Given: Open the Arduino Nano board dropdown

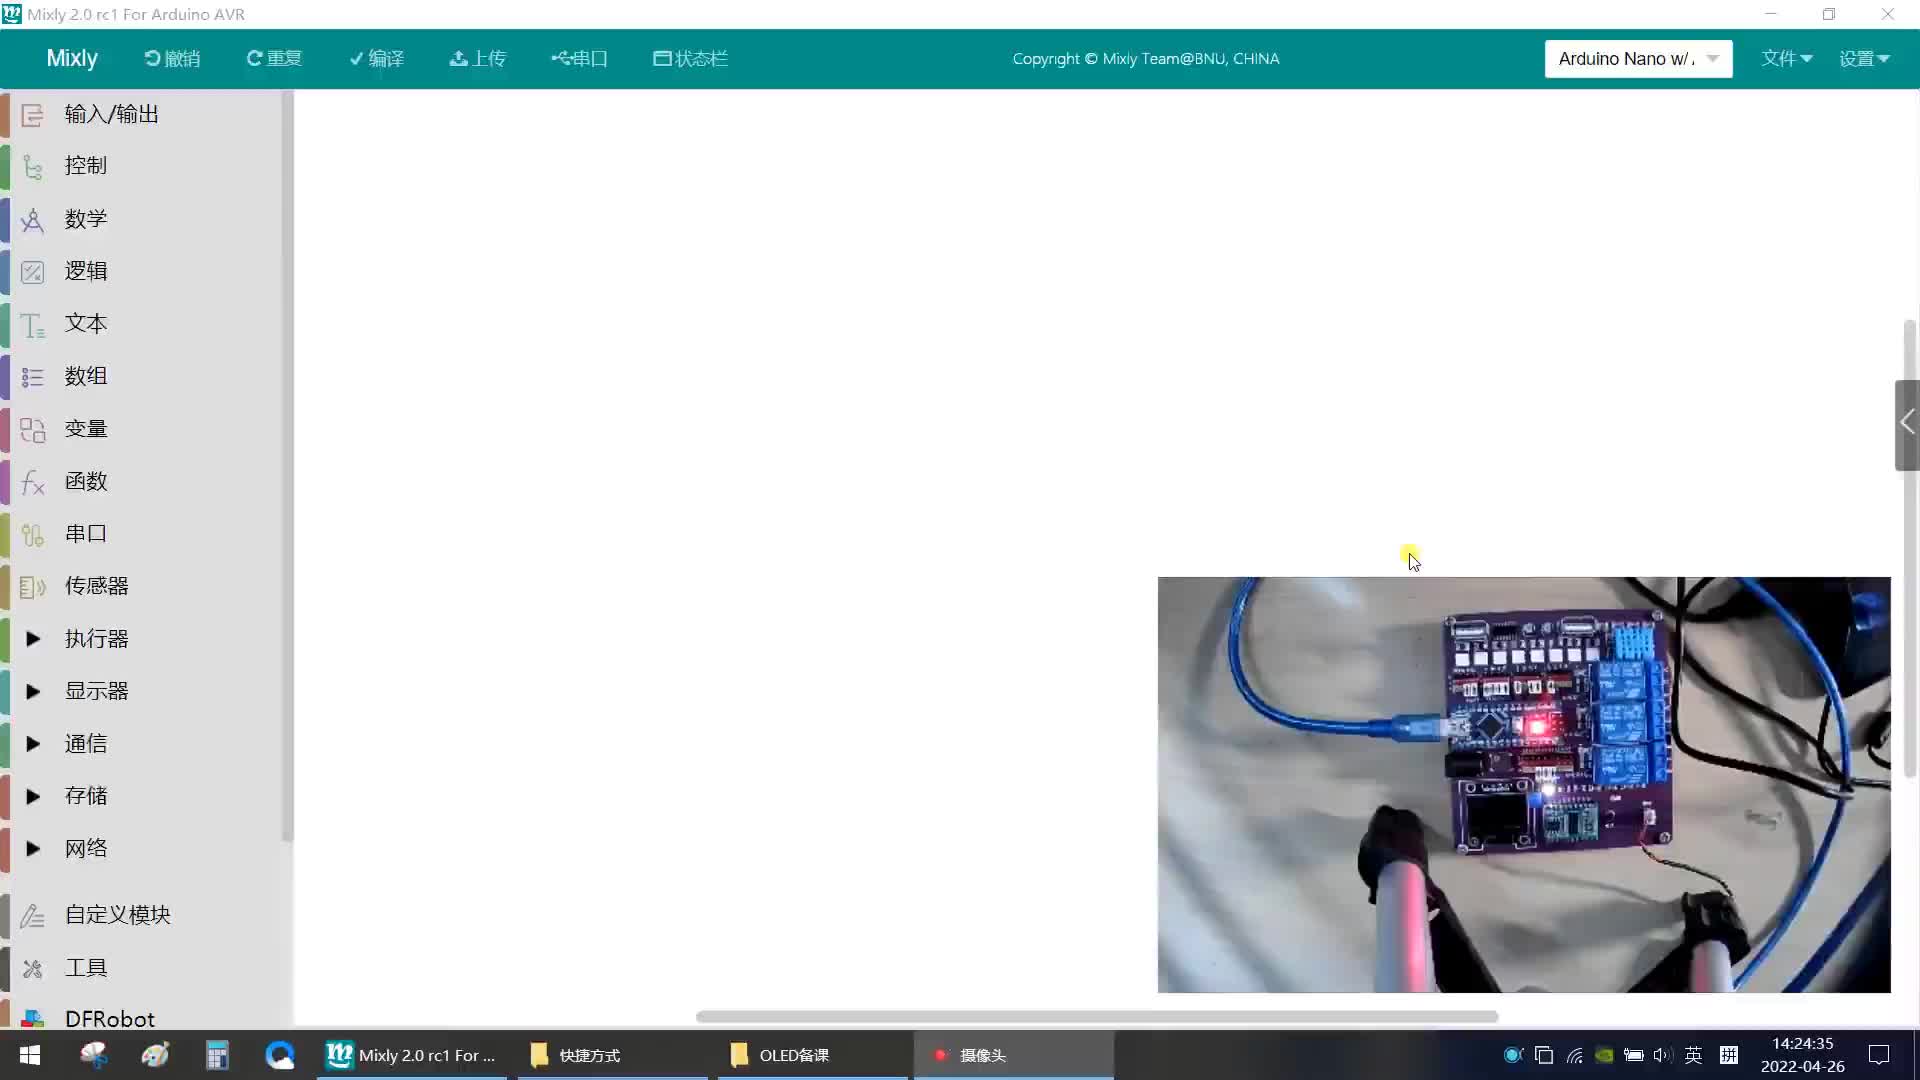Looking at the screenshot, I should pyautogui.click(x=1638, y=59).
